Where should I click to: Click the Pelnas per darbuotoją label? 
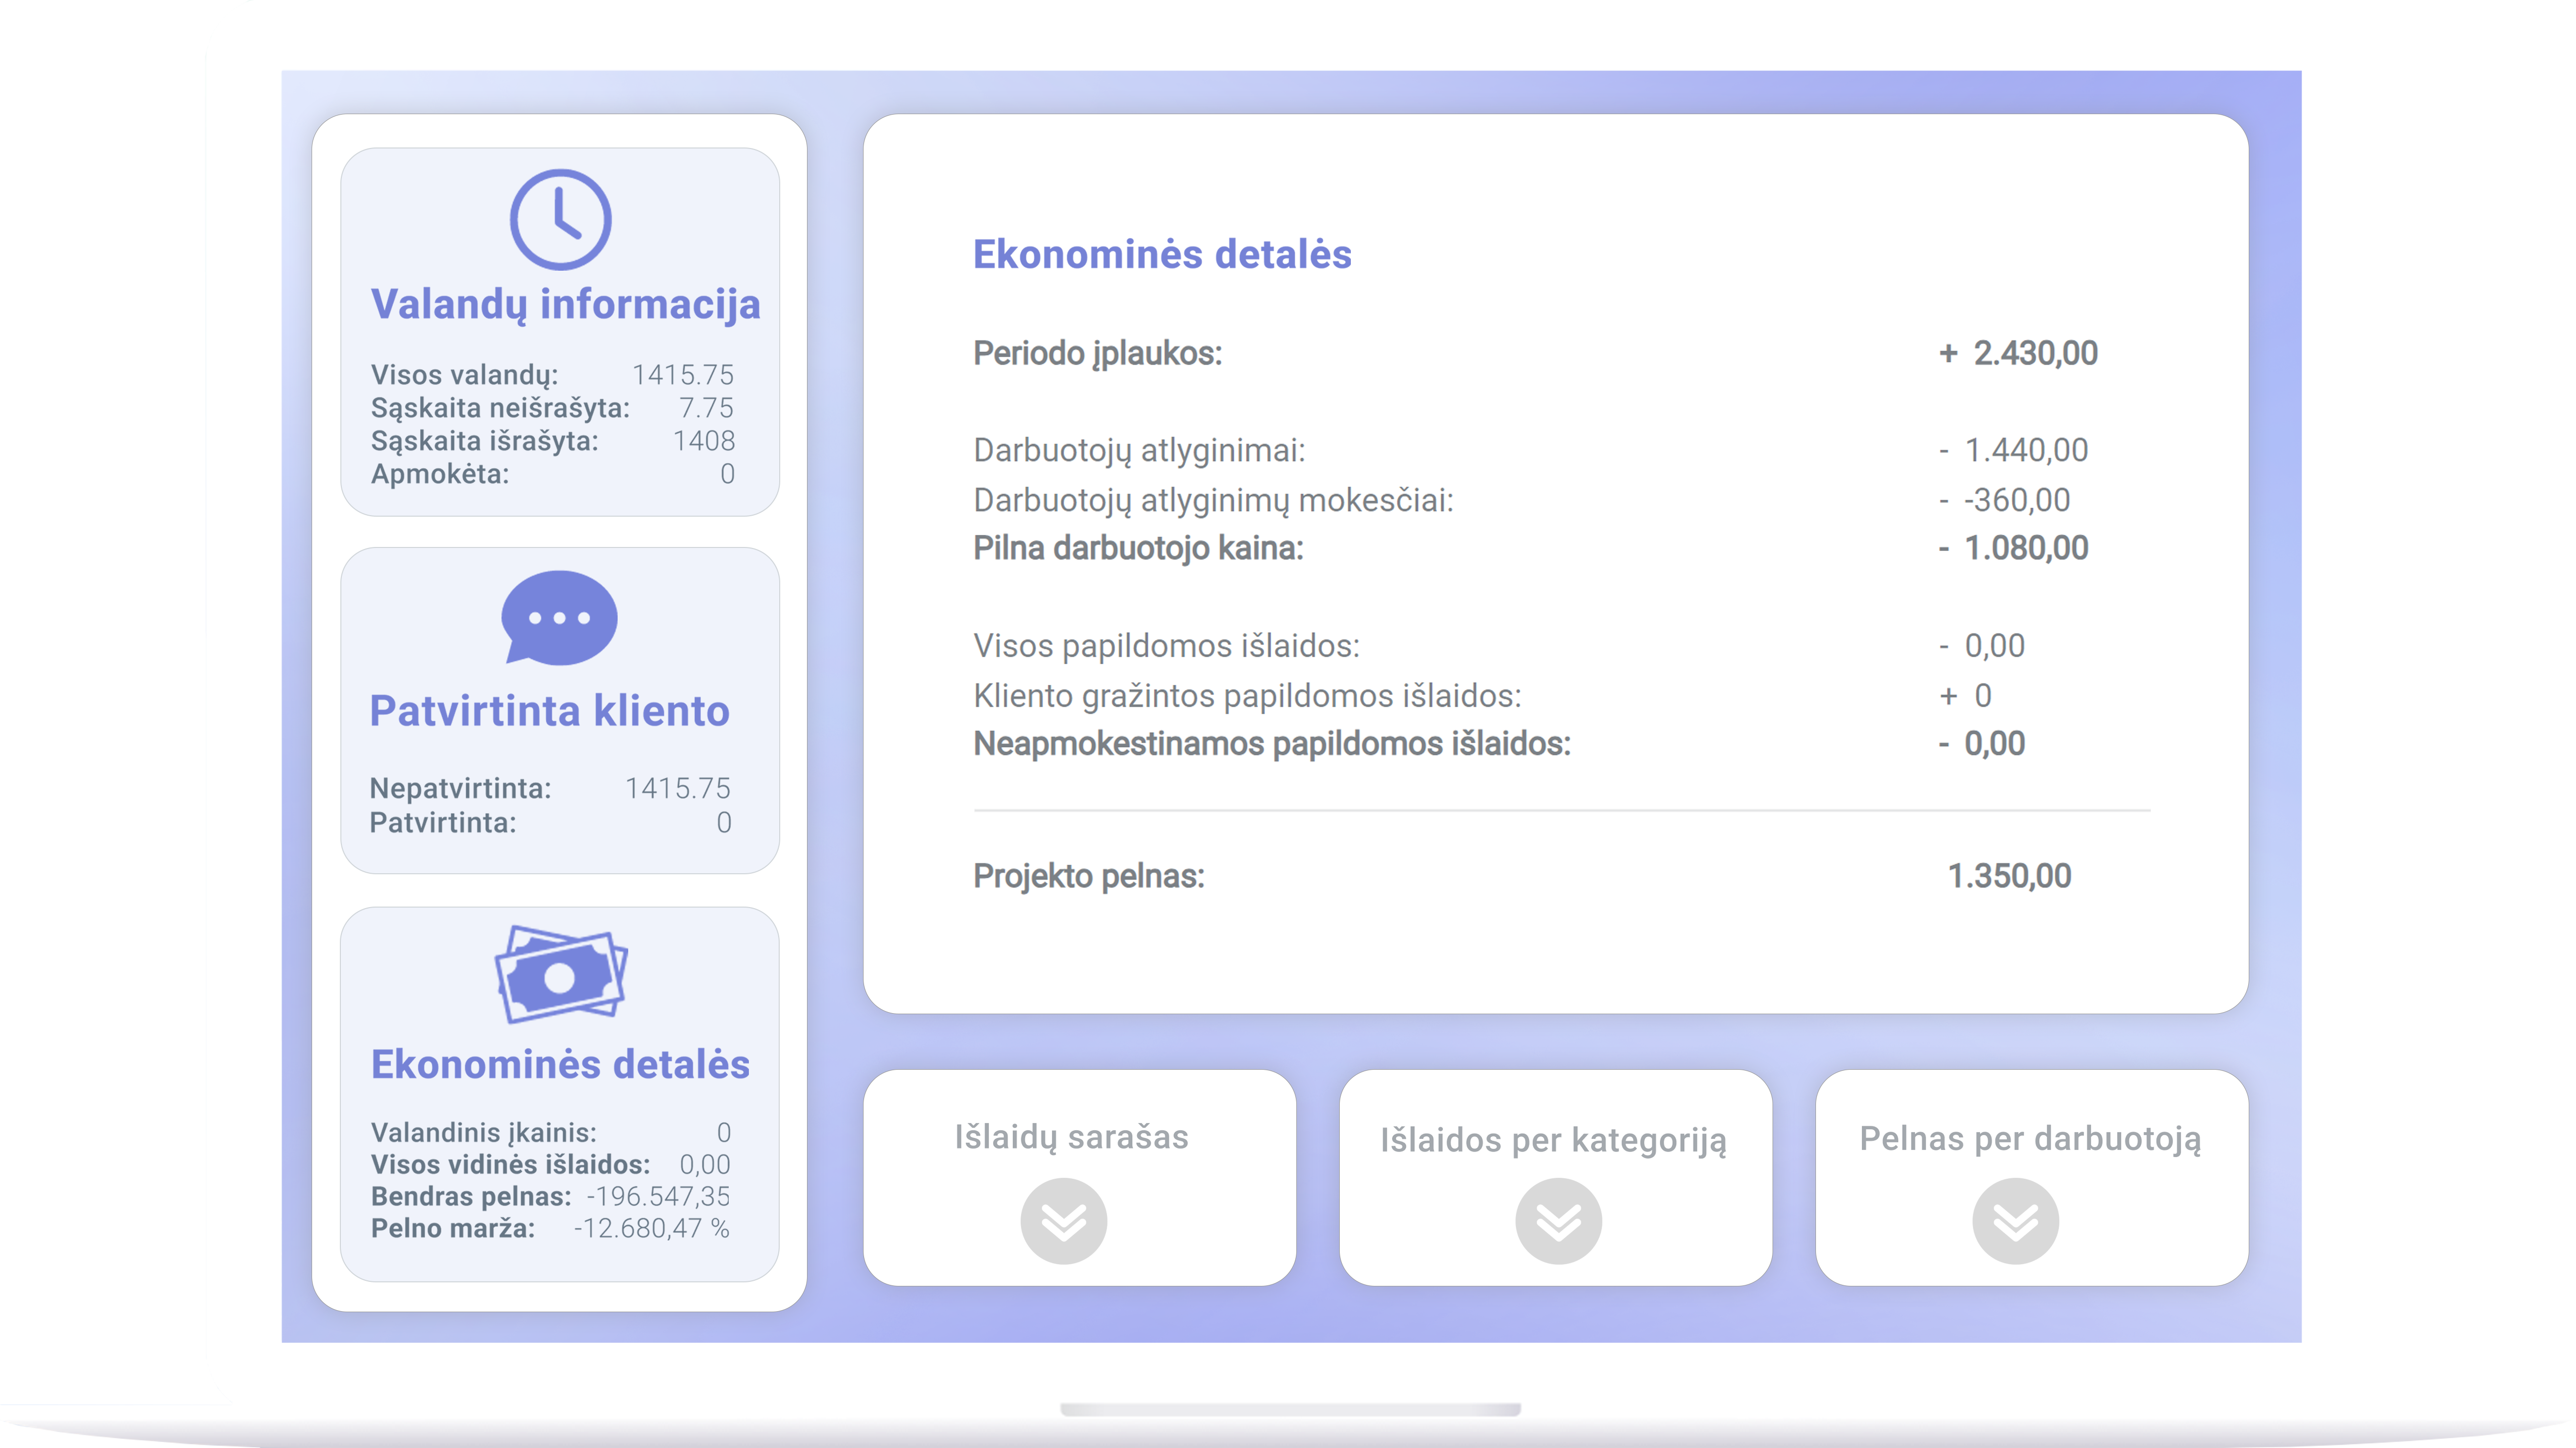(x=2030, y=1138)
